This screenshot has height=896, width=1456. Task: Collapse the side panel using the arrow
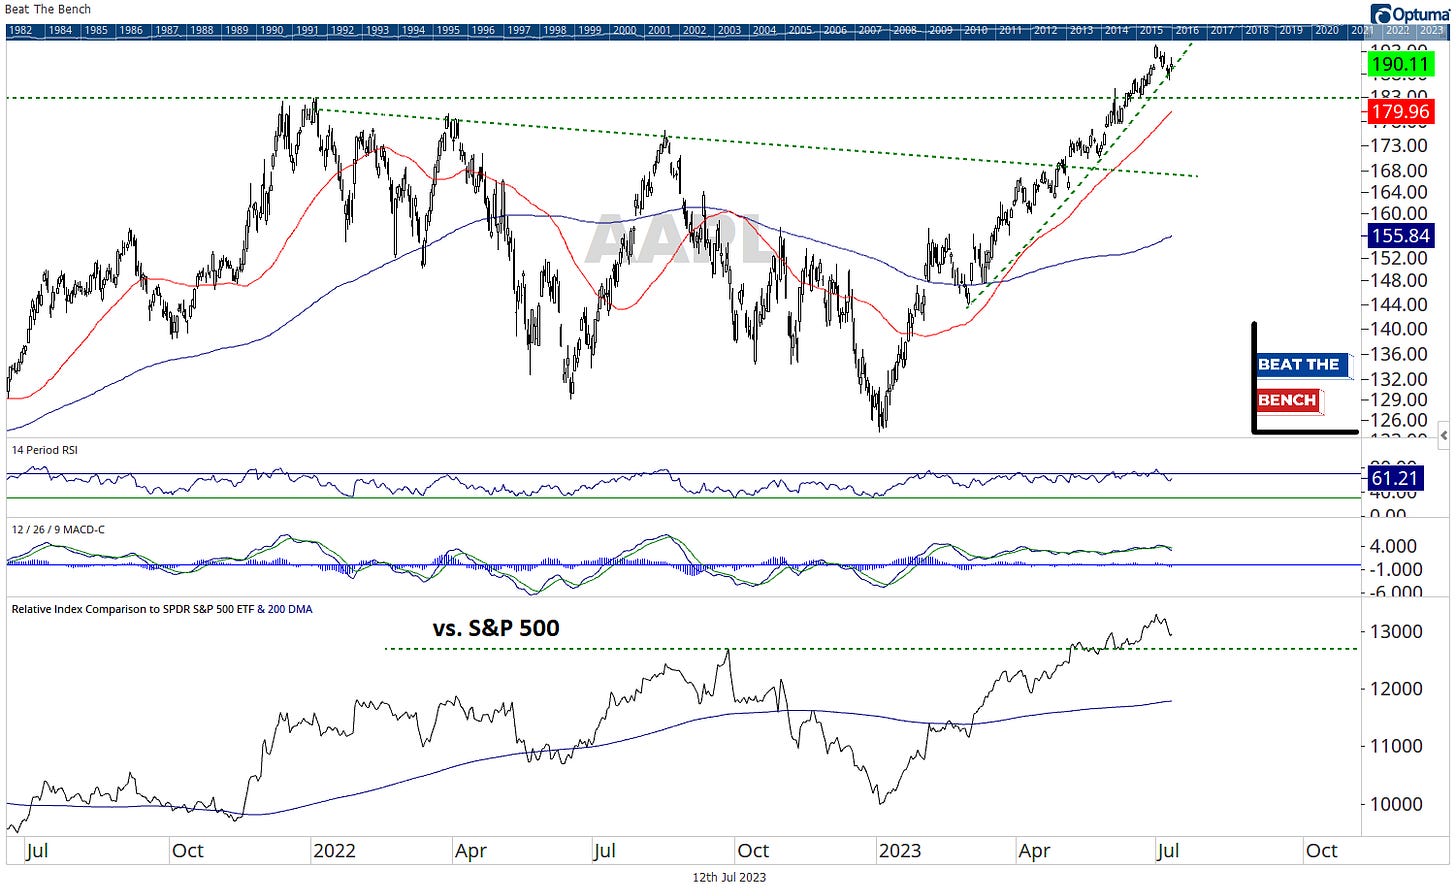[1443, 436]
